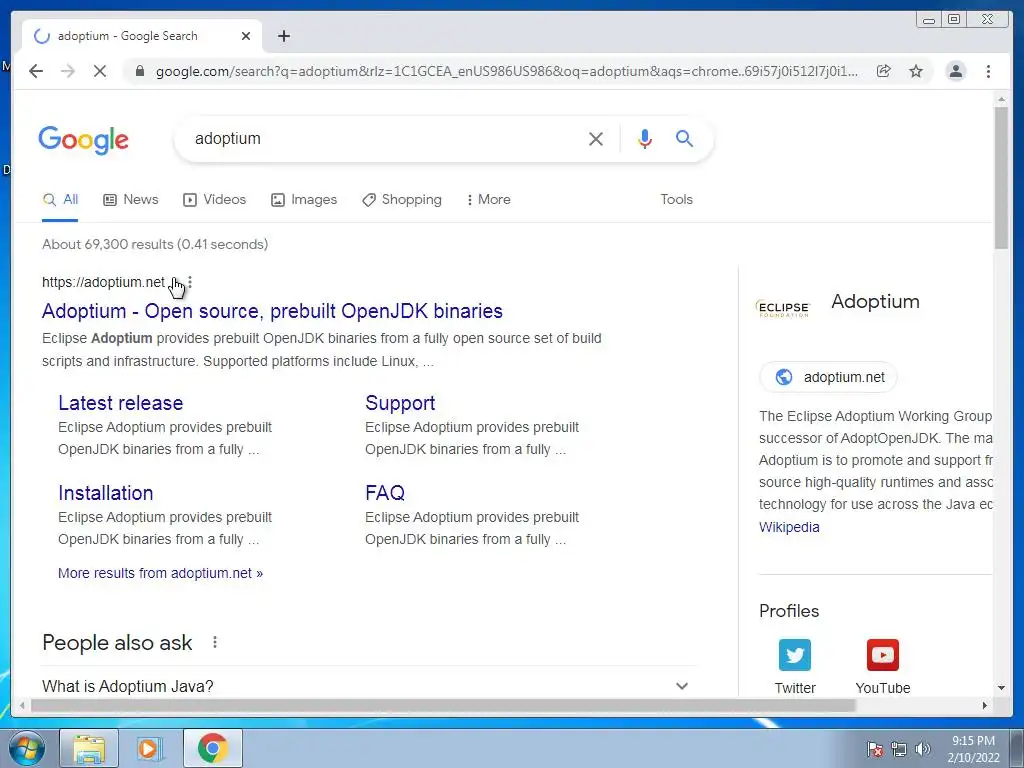The width and height of the screenshot is (1024, 768).
Task: Click the scroll down arrow
Action: 1001,688
